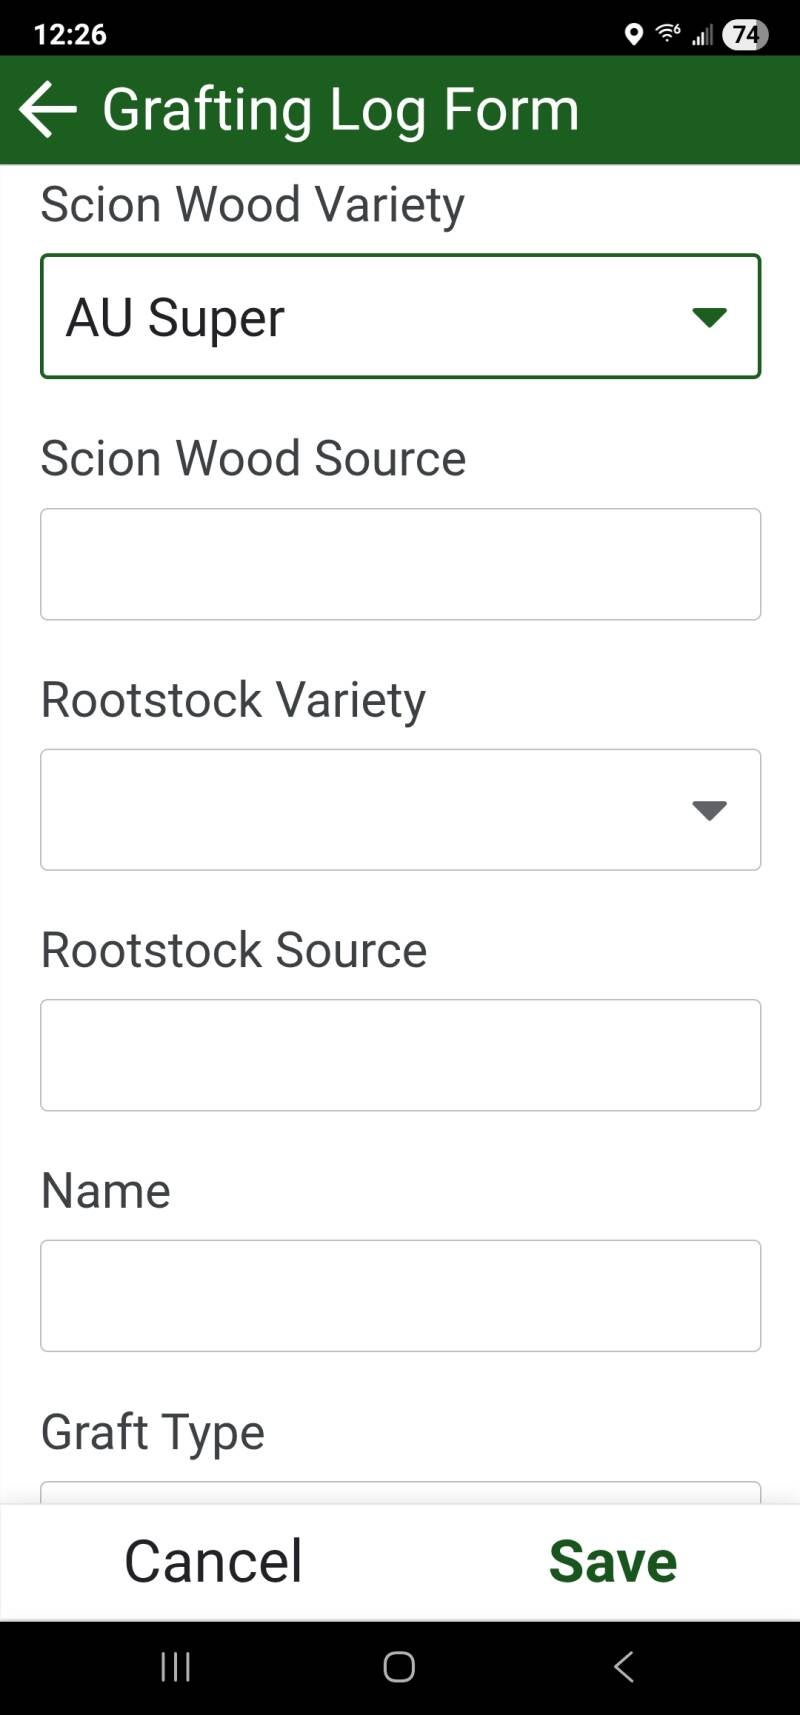This screenshot has height=1715, width=800.
Task: Tap the location pin status icon
Action: point(633,35)
